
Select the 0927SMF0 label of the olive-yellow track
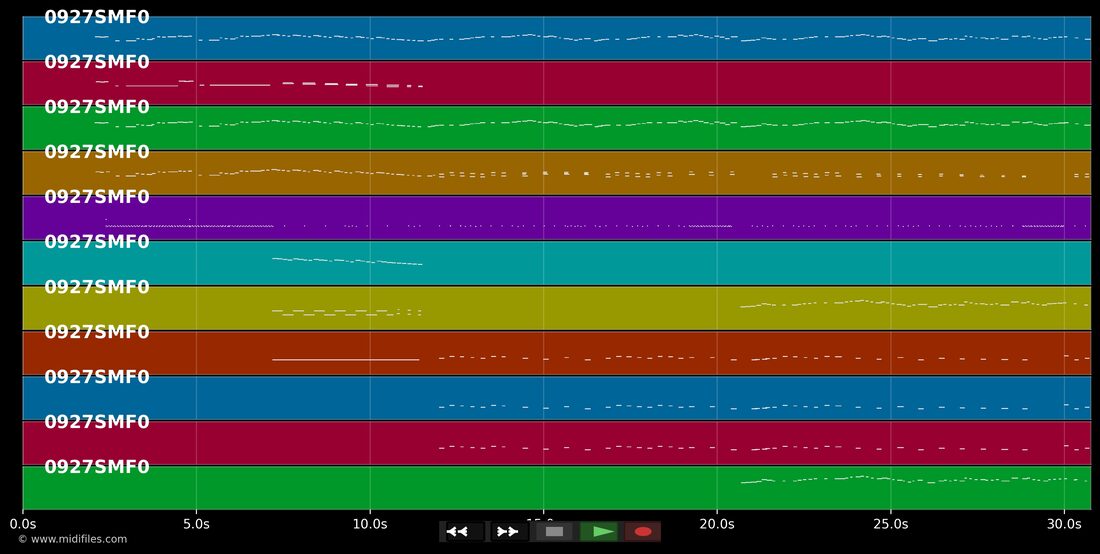point(97,287)
